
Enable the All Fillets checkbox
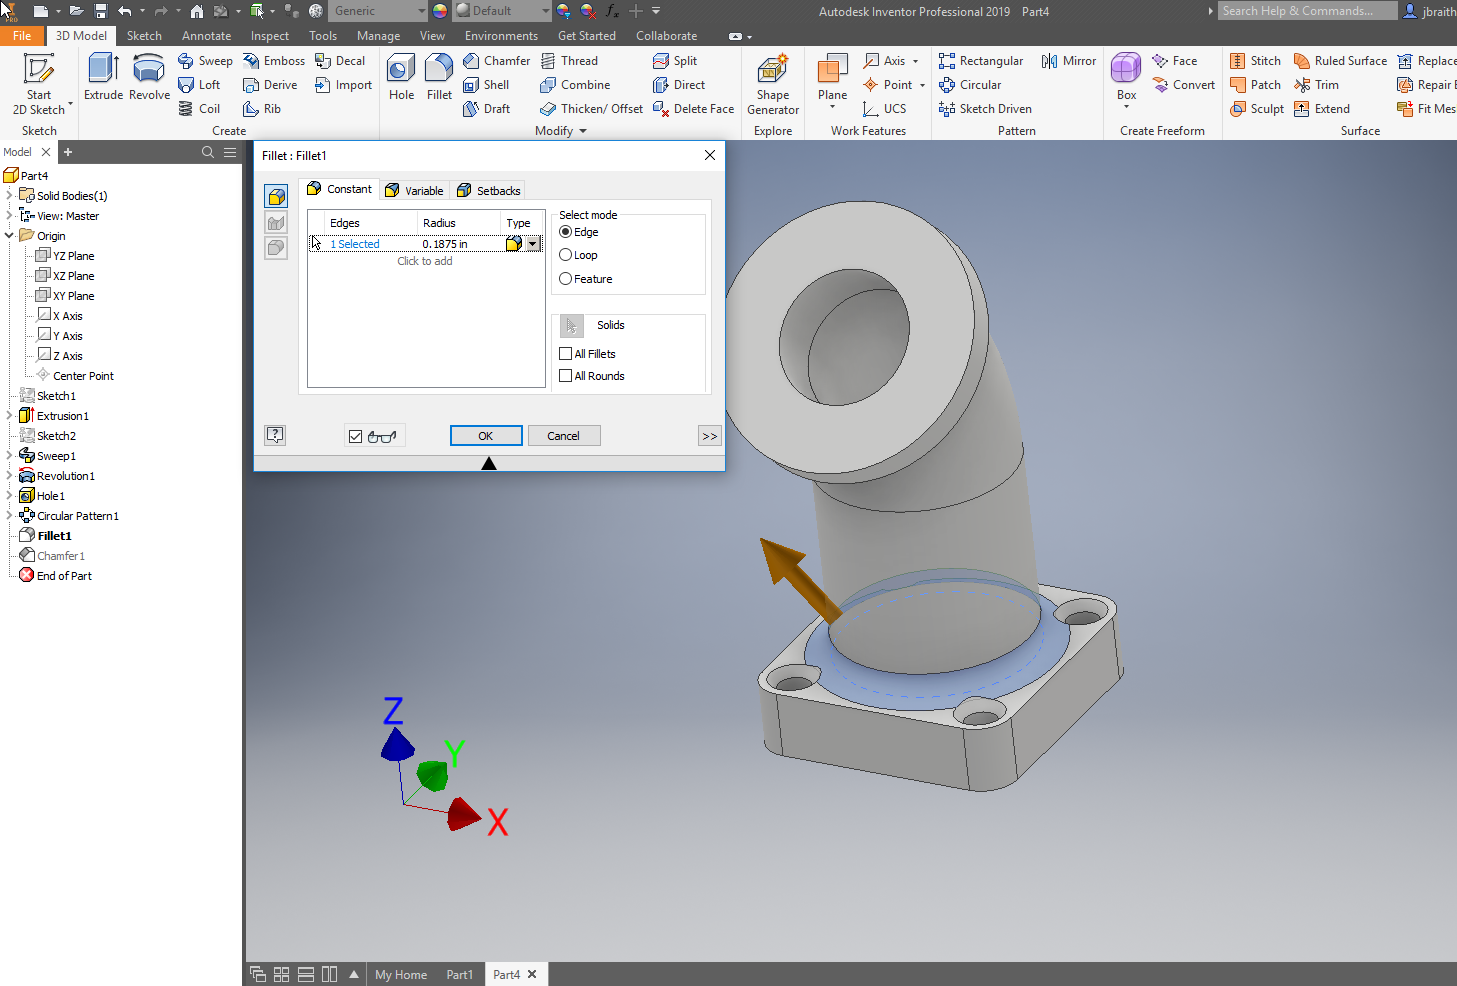point(566,354)
